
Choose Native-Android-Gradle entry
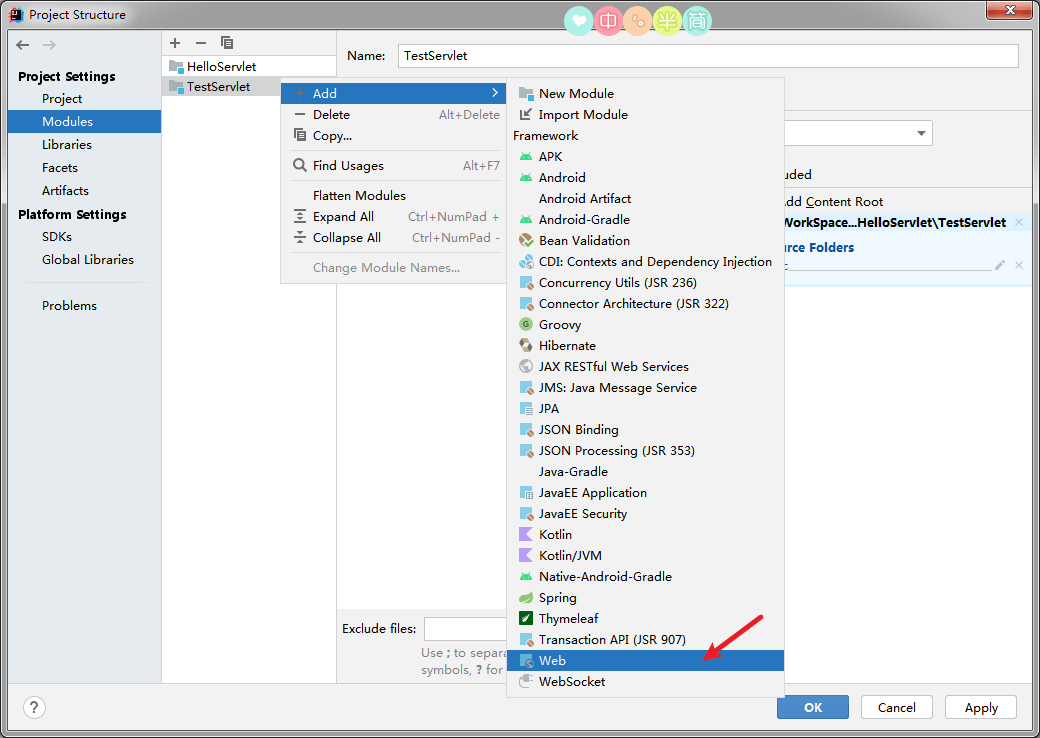(x=645, y=577)
